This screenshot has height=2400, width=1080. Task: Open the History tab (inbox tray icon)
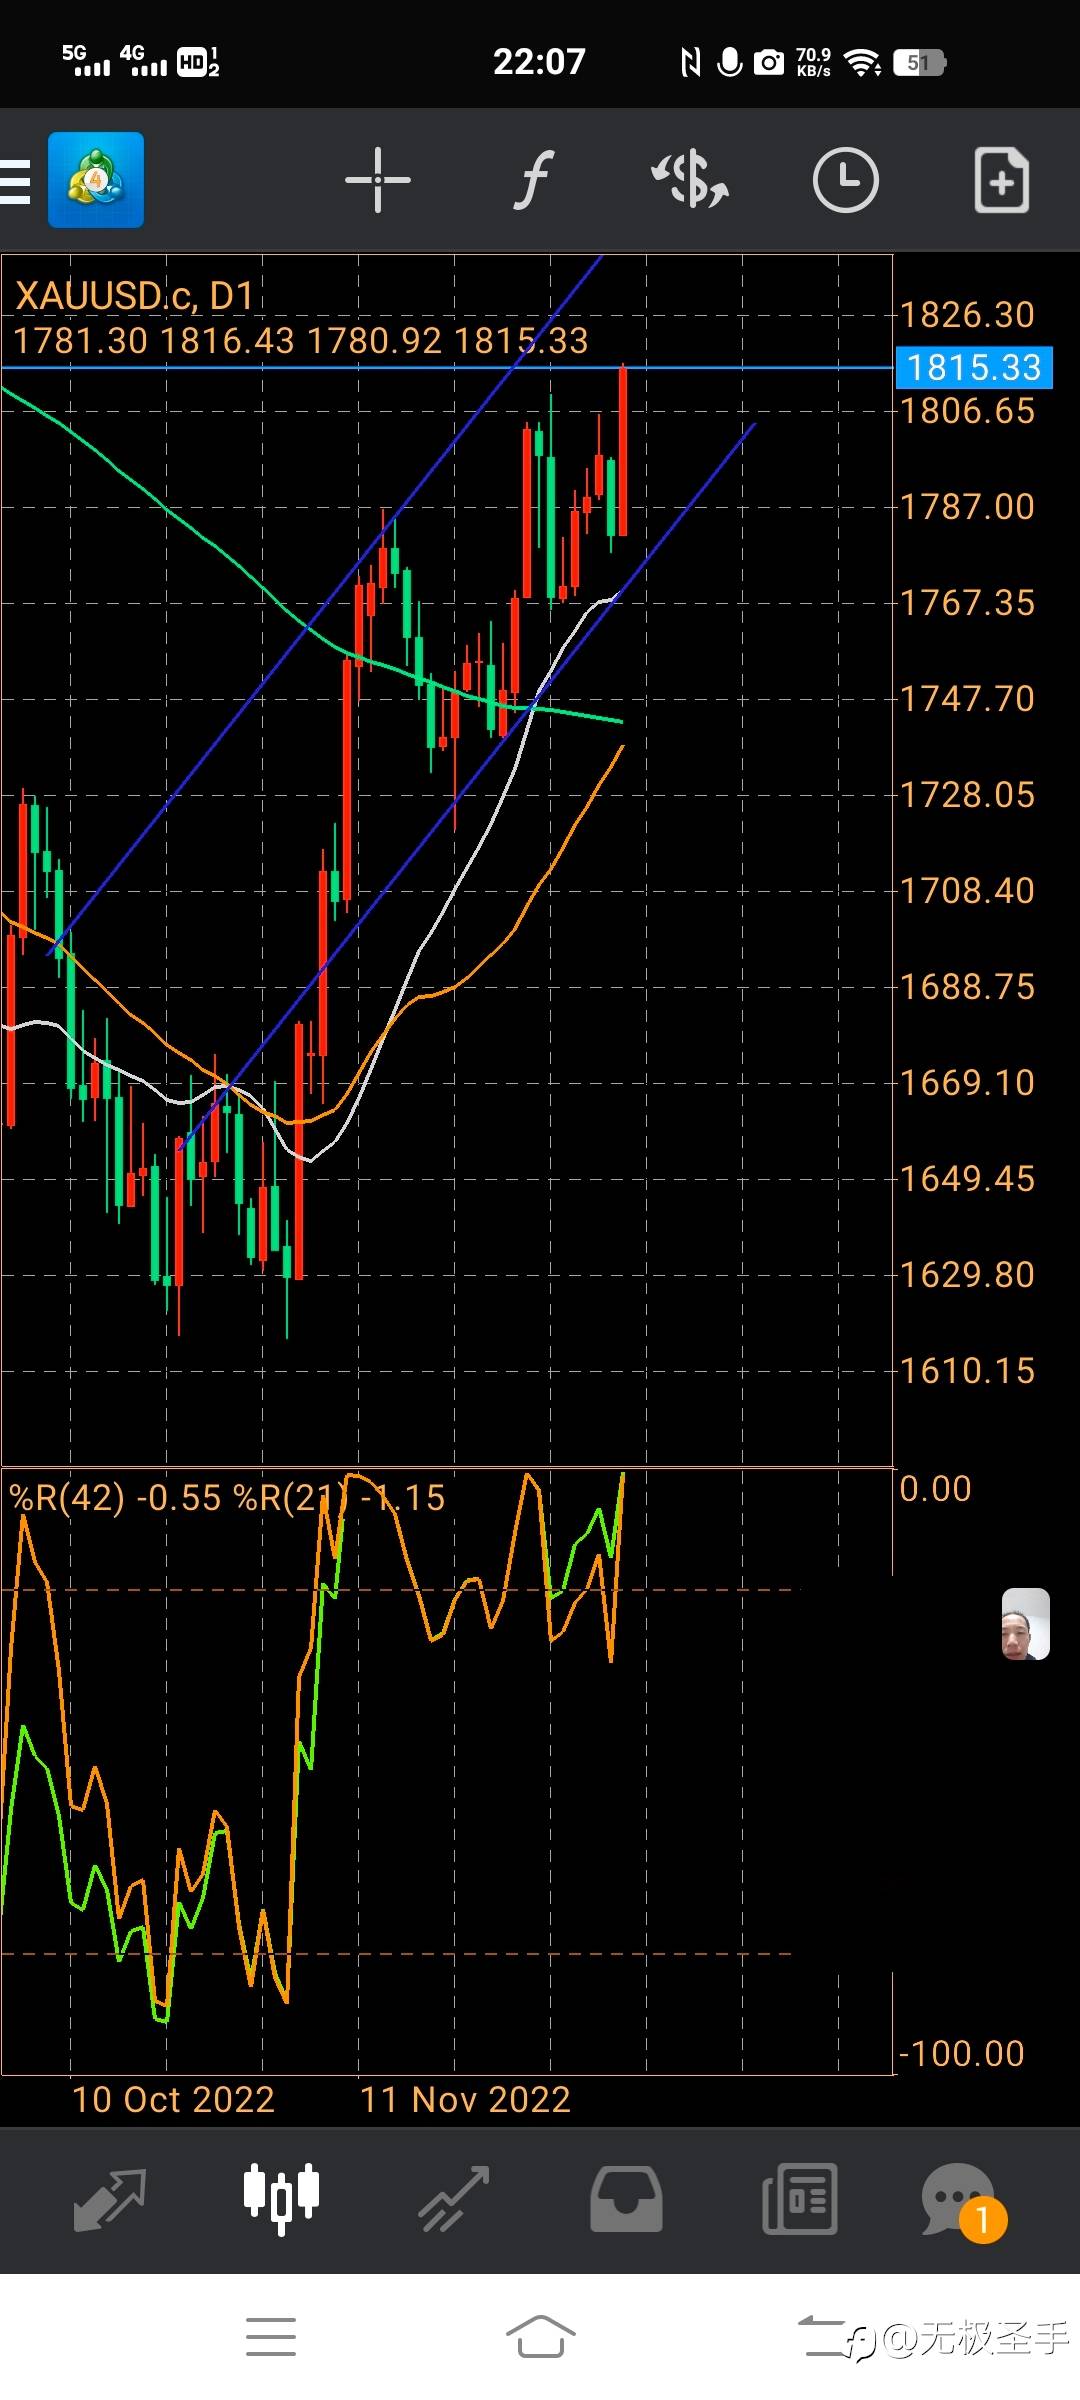coord(626,2199)
